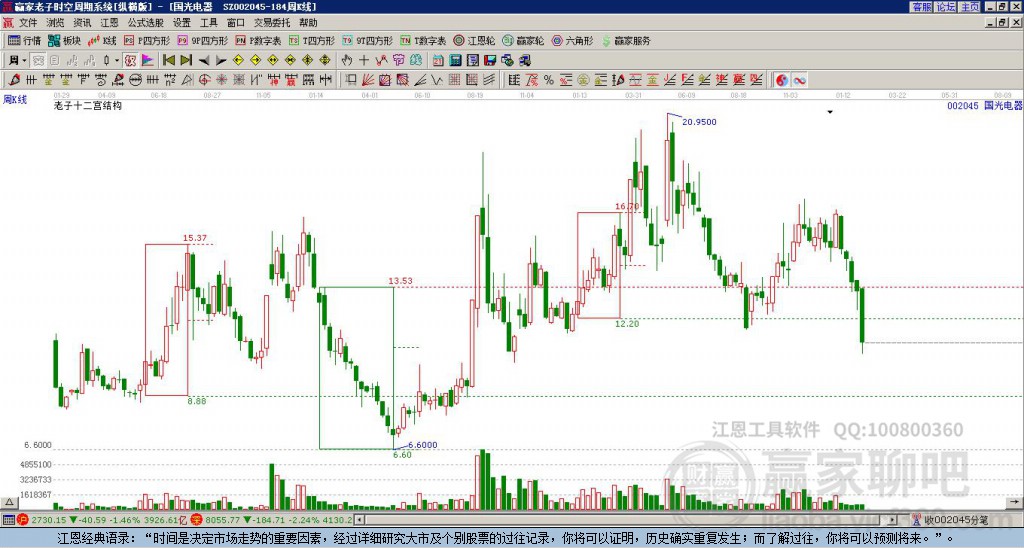The image size is (1024, 548).
Task: Toggle the 权 adjusted-price button
Action: pos(130,61)
